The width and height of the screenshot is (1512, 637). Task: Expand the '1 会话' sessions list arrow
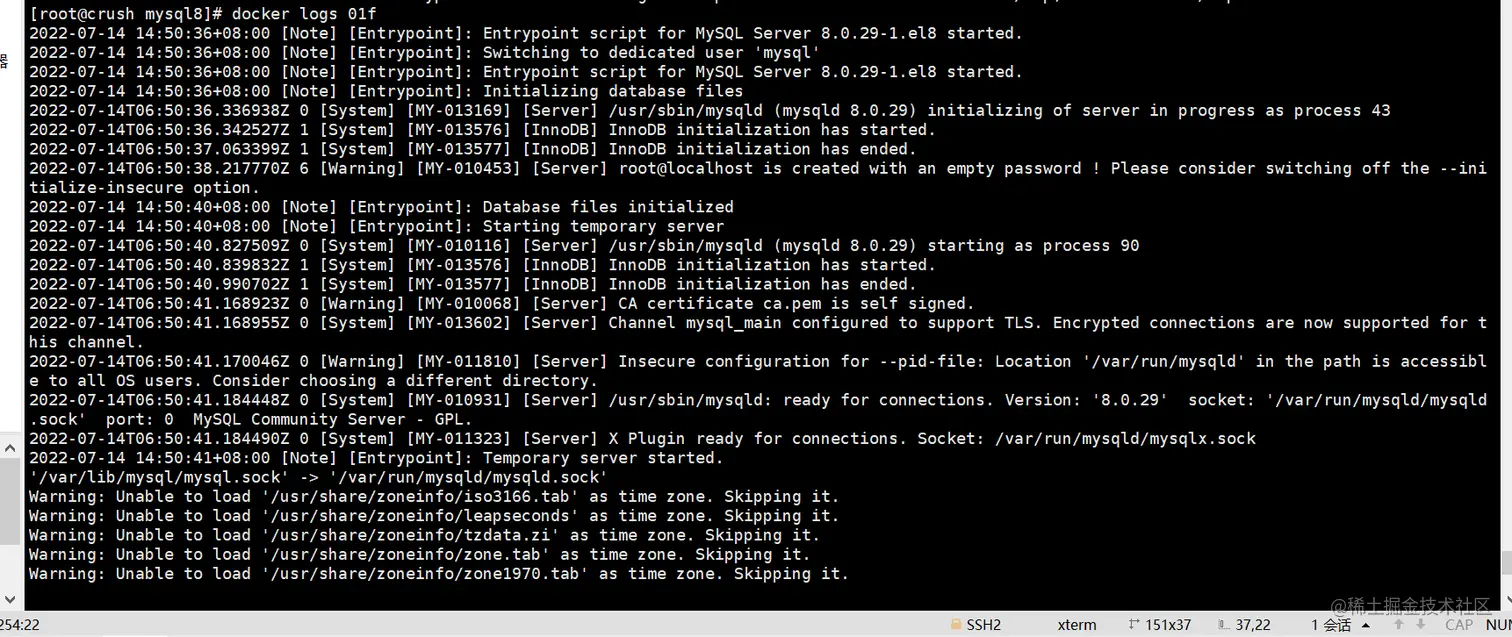(x=1366, y=626)
